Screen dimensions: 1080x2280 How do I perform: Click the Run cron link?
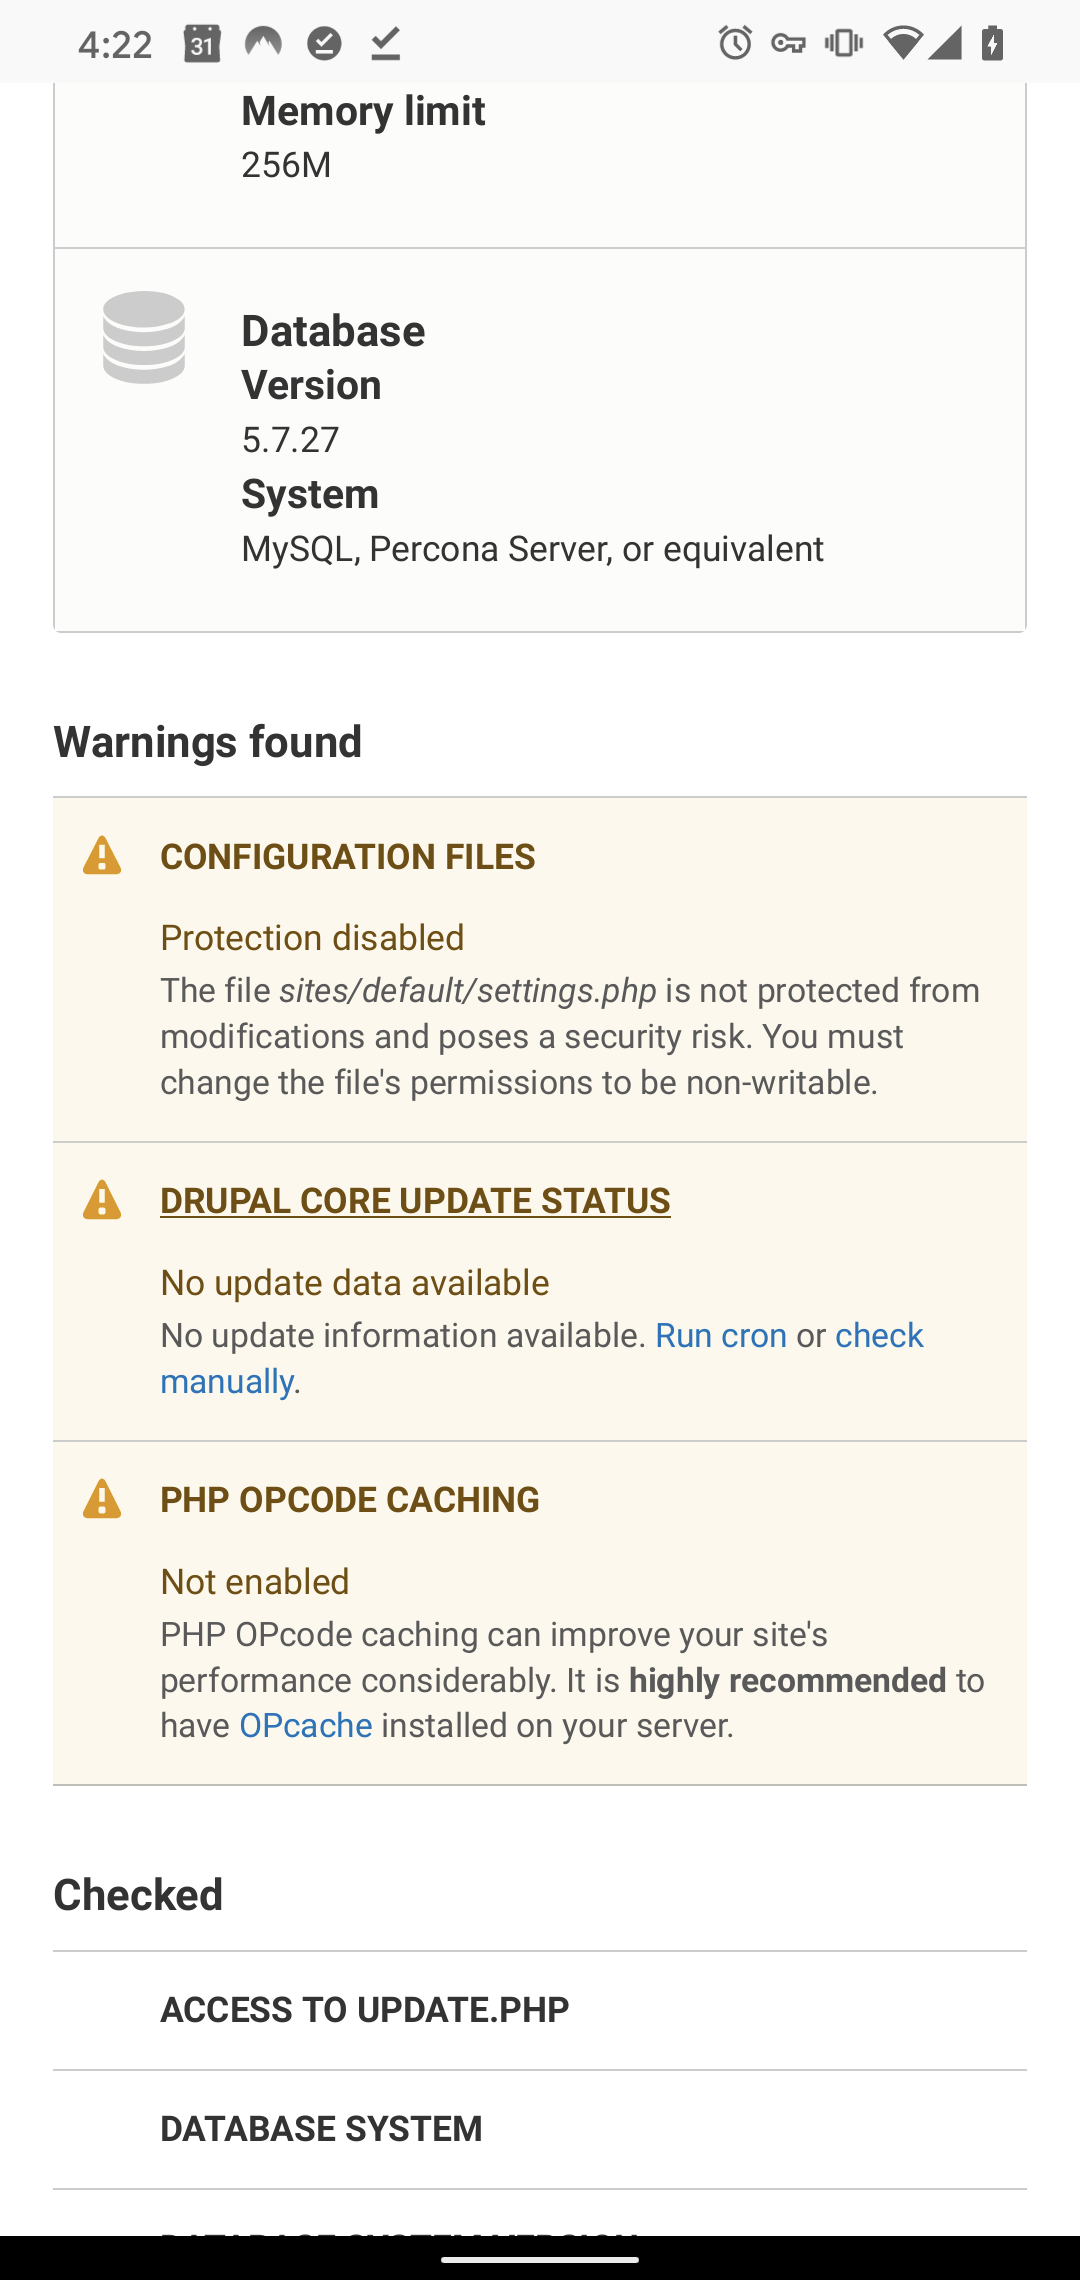[x=721, y=1336]
